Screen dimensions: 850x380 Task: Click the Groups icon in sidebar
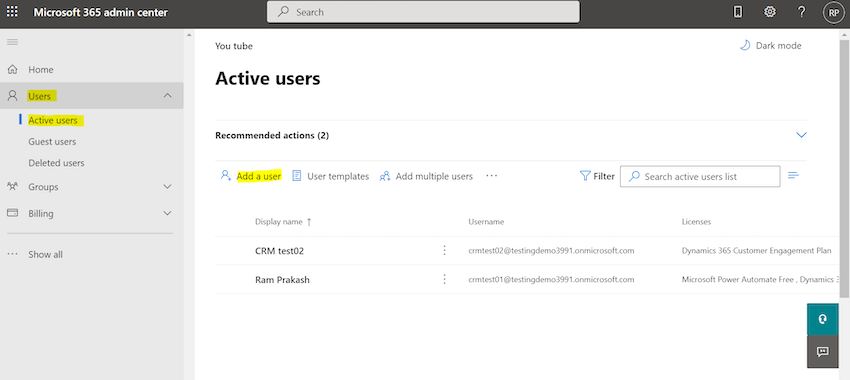pyautogui.click(x=12, y=186)
